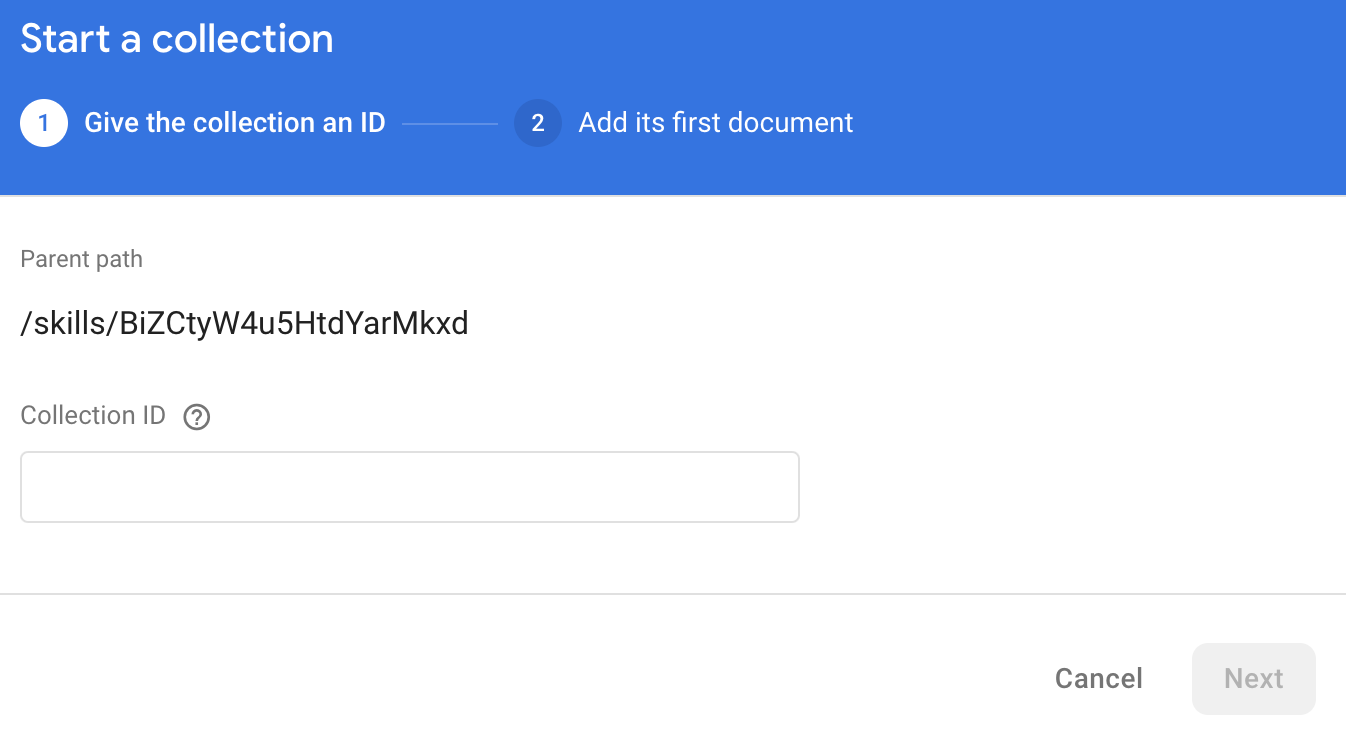Click the step 2 circle indicator
Image resolution: width=1346 pixels, height=736 pixels.
538,123
